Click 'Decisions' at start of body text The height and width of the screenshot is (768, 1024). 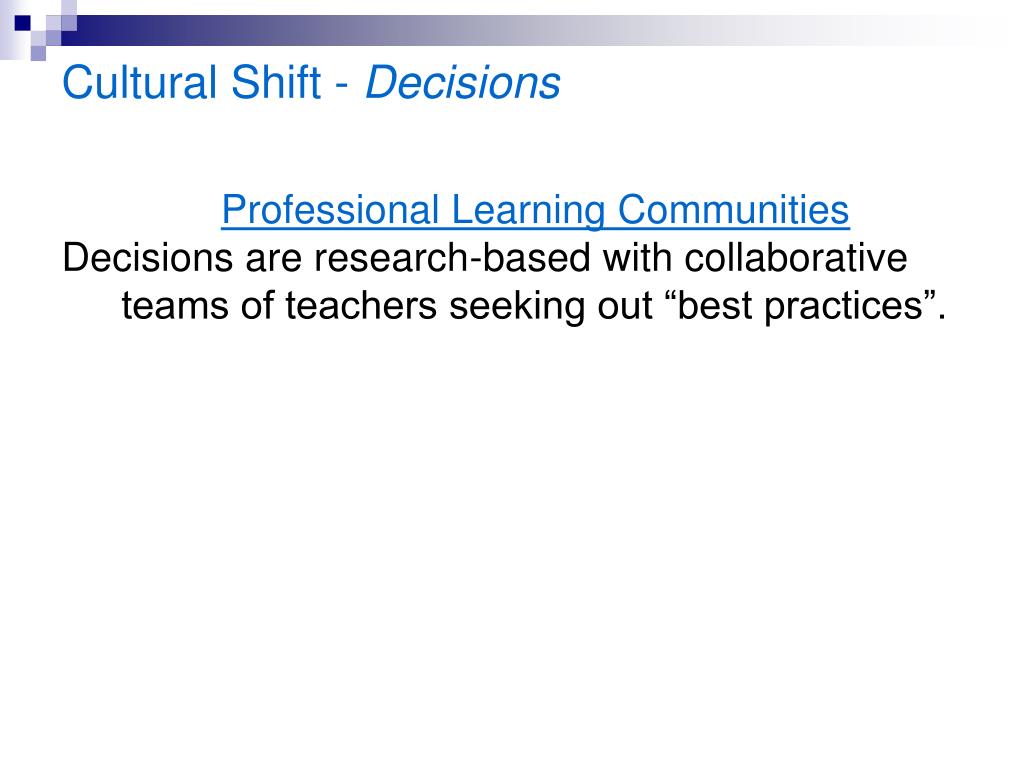pos(148,257)
